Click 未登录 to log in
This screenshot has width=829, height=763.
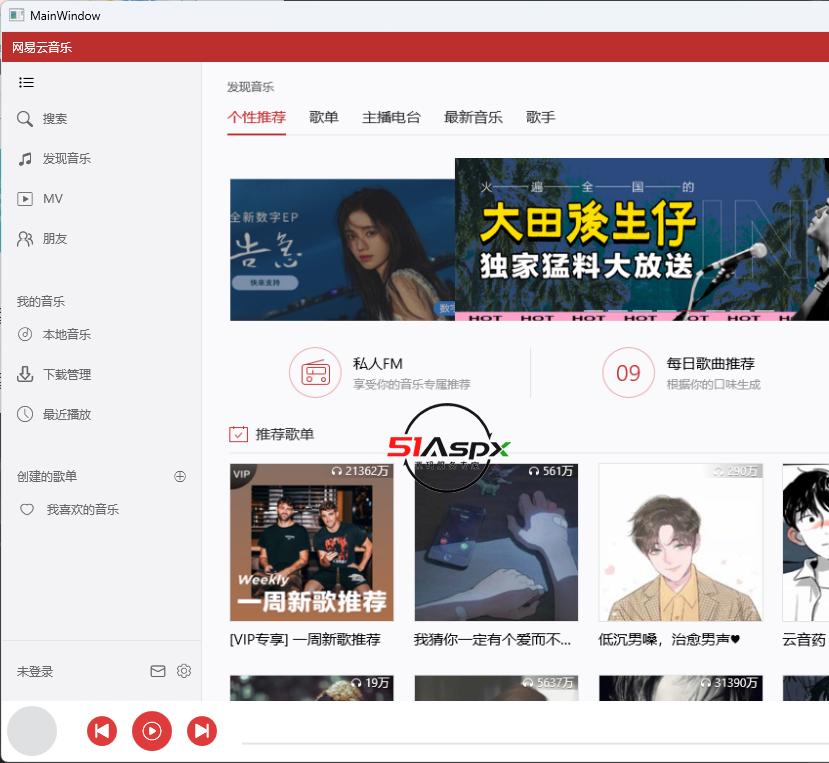(x=35, y=672)
